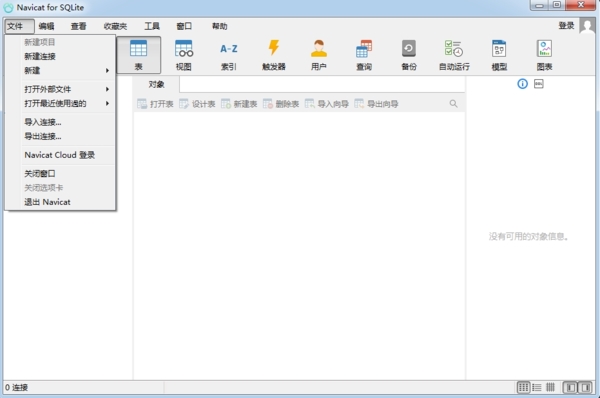Open the 触发器 trigger lightning icon
This screenshot has width=600, height=398.
(x=274, y=55)
